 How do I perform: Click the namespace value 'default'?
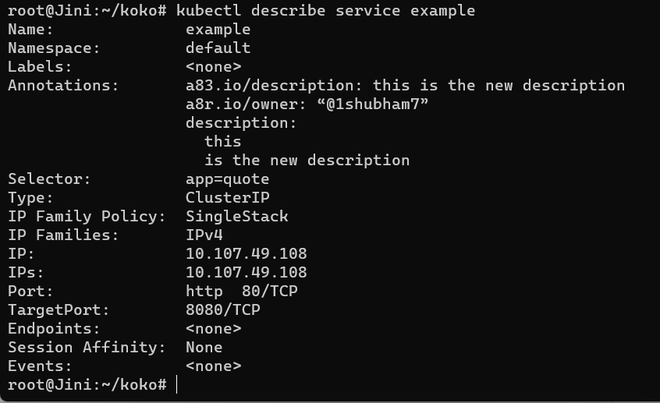click(218, 48)
